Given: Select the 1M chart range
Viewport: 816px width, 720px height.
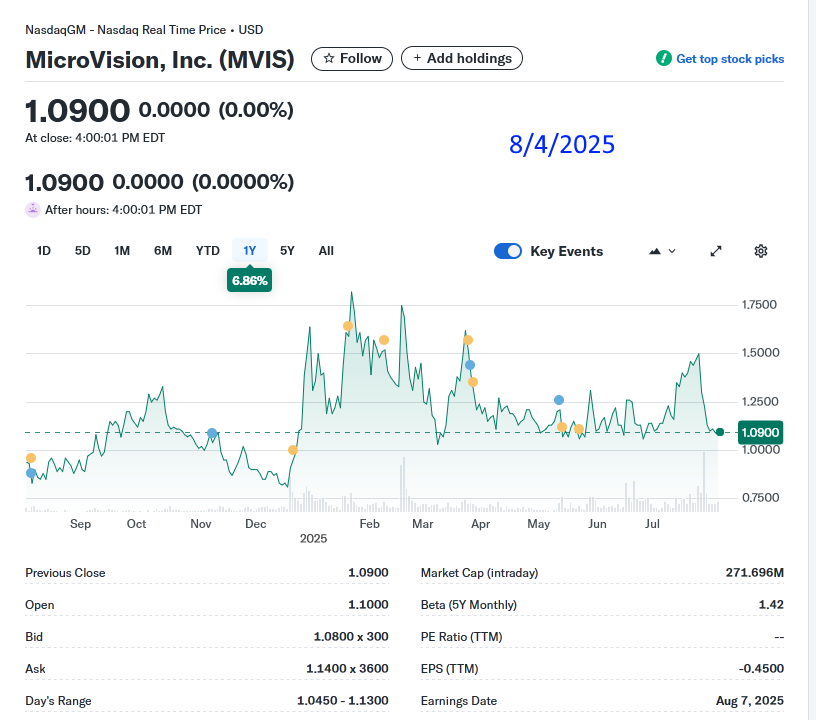Looking at the screenshot, I should tap(122, 251).
